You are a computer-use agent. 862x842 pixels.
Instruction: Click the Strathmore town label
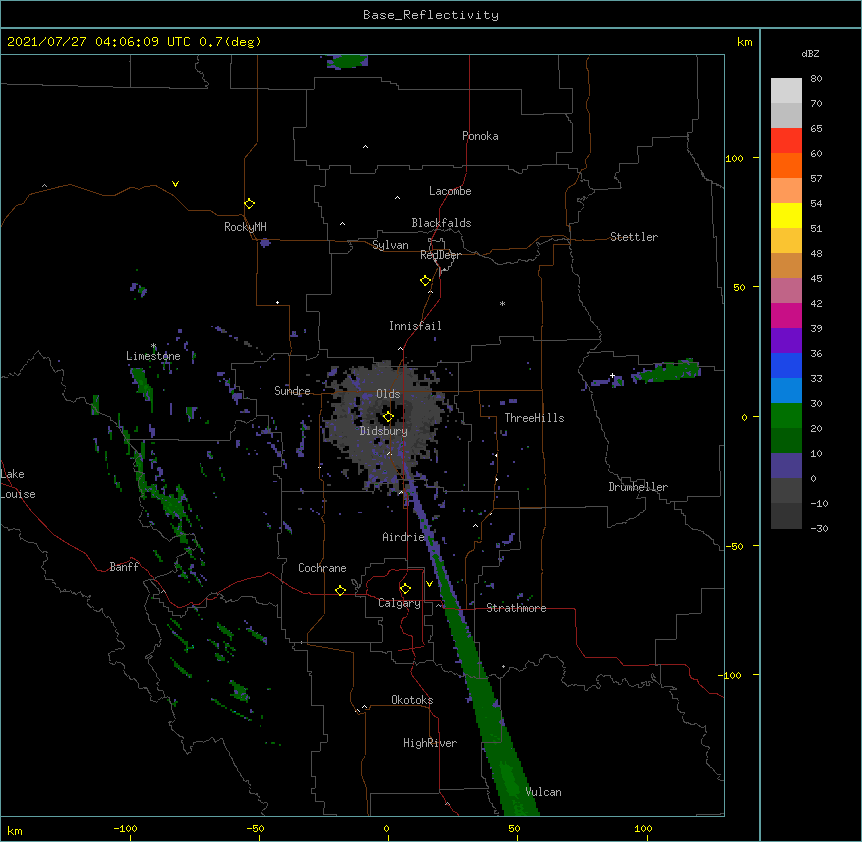click(516, 608)
